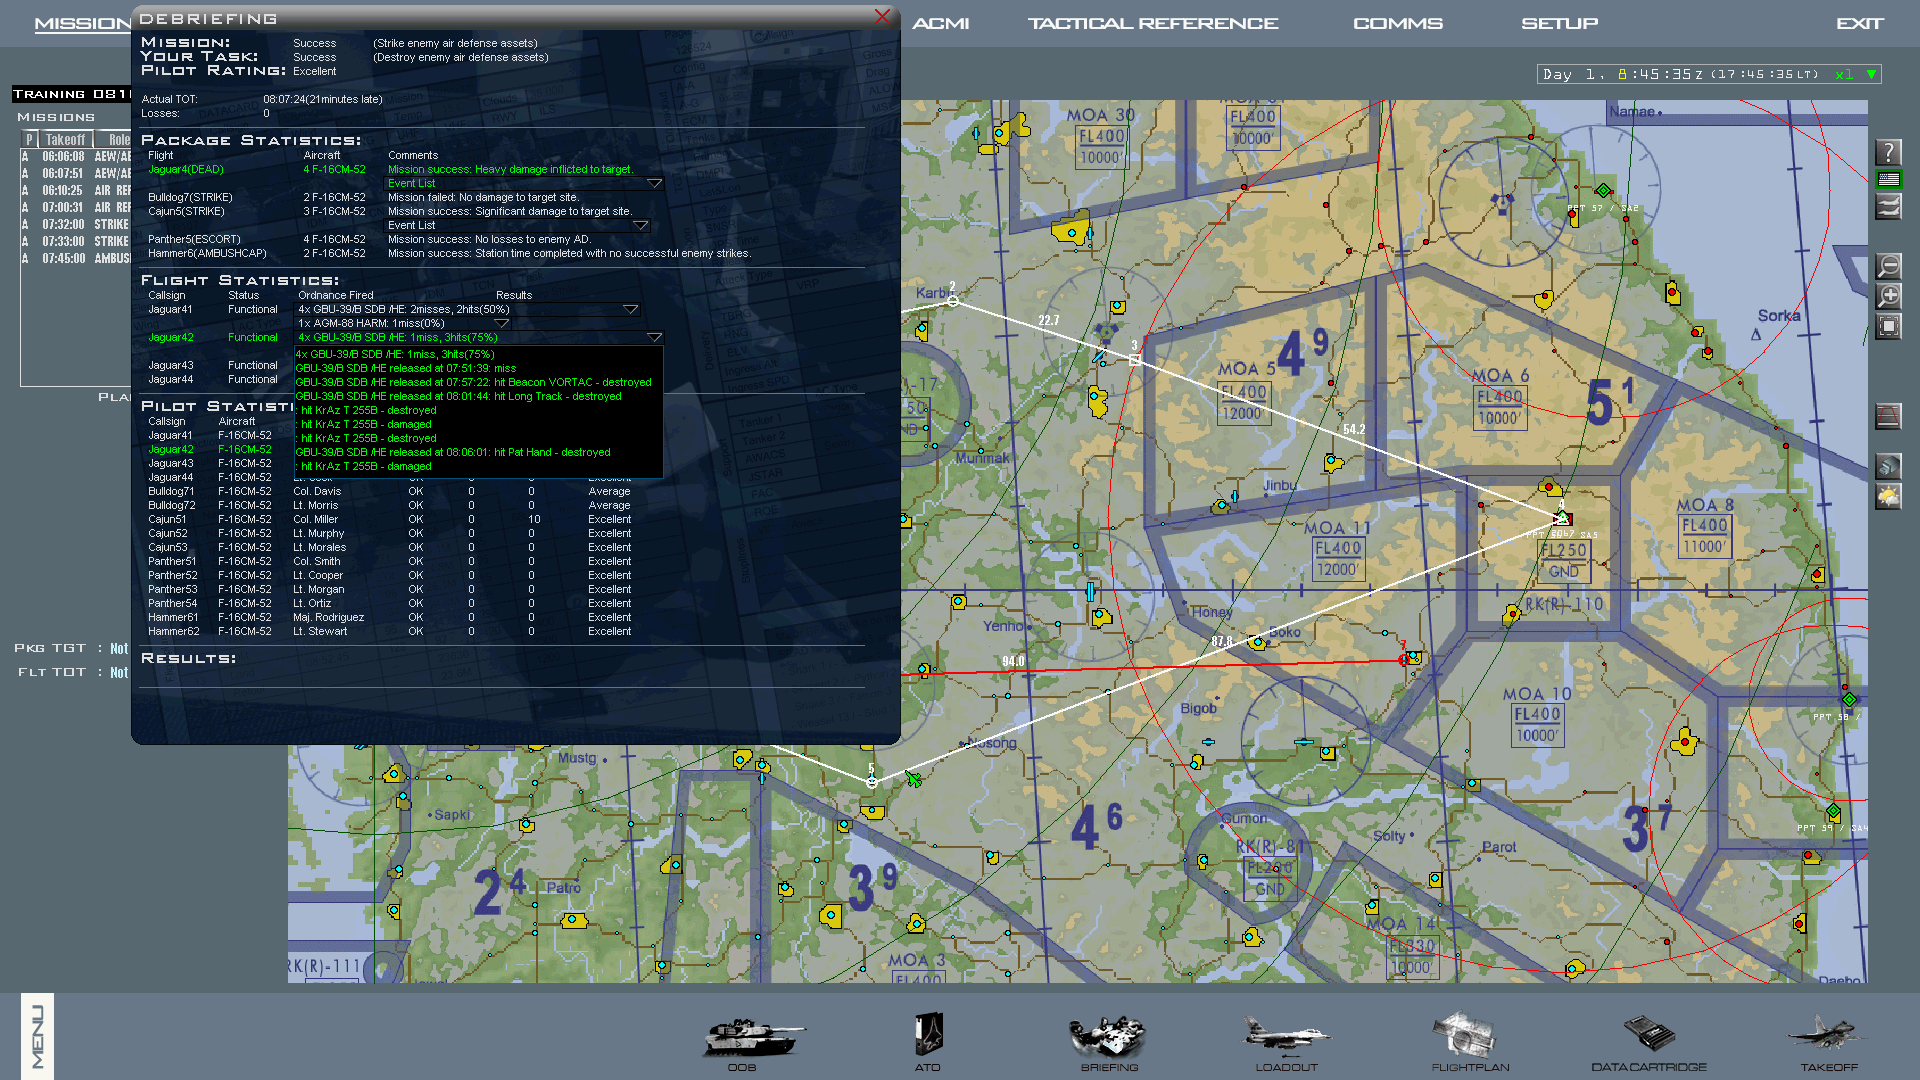Click waypoint 2 circle near Karb

point(953,301)
